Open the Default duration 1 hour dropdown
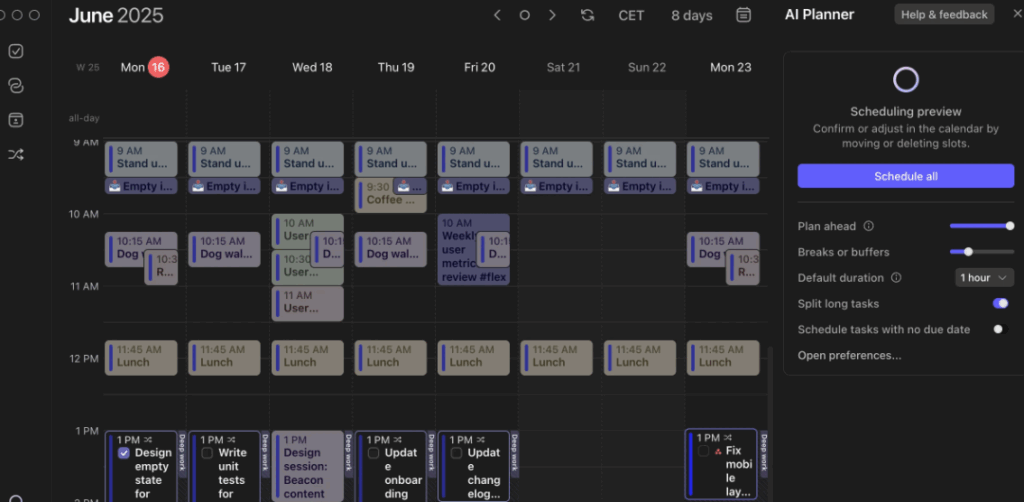Image resolution: width=1024 pixels, height=502 pixels. [x=985, y=278]
